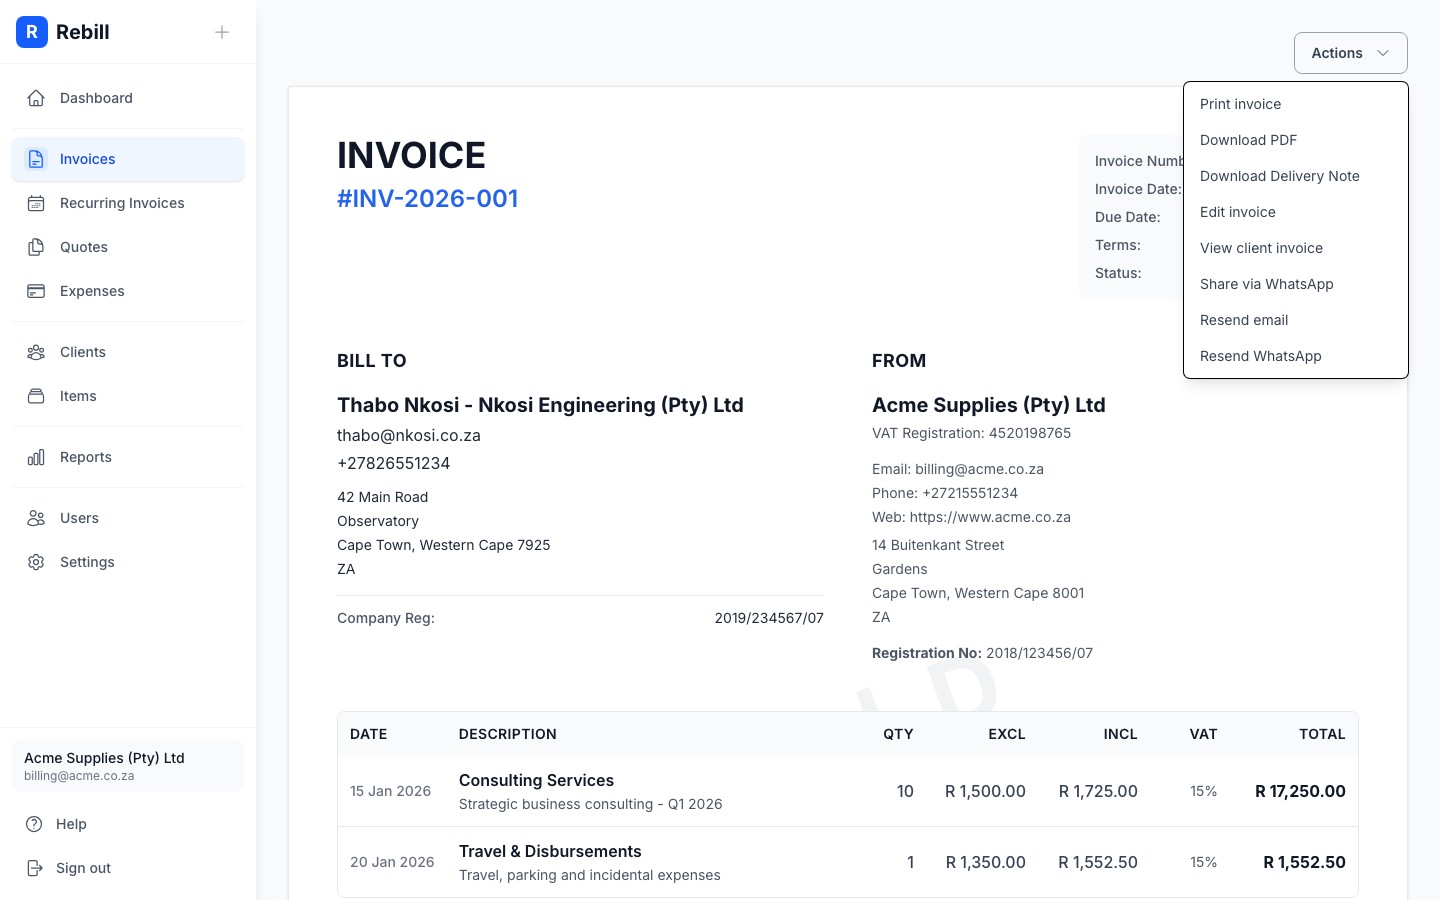The image size is (1440, 900).
Task: Select the Dashboard icon in the sidebar
Action: coord(36,97)
